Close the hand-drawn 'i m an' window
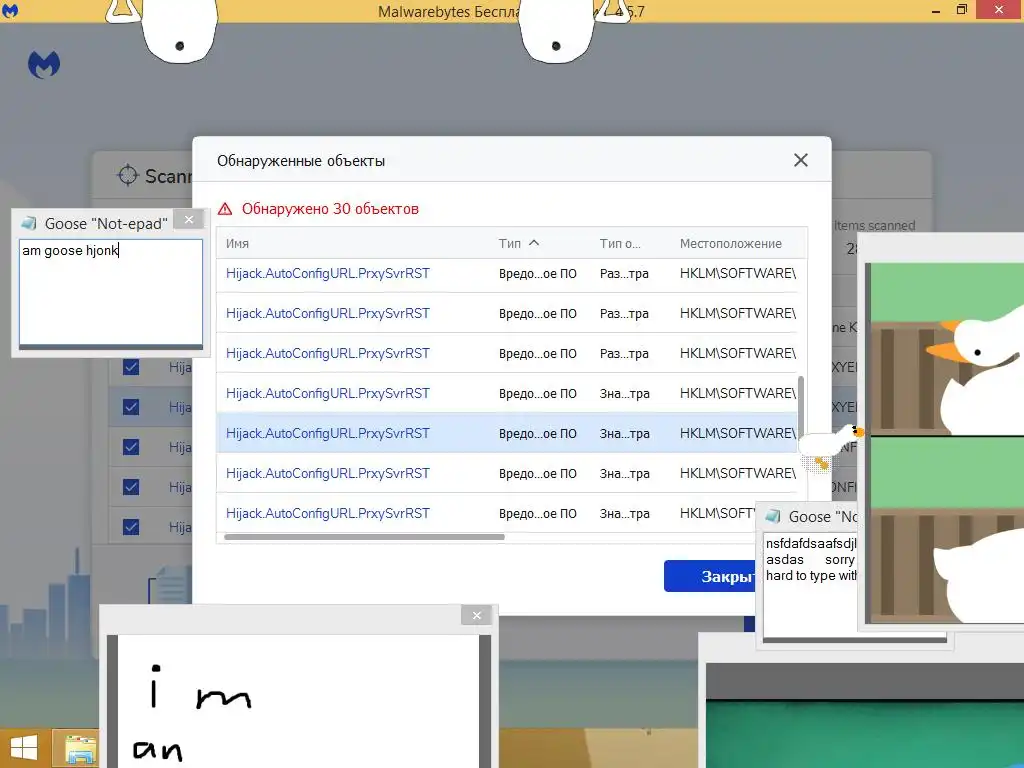This screenshot has width=1024, height=768. (x=477, y=615)
